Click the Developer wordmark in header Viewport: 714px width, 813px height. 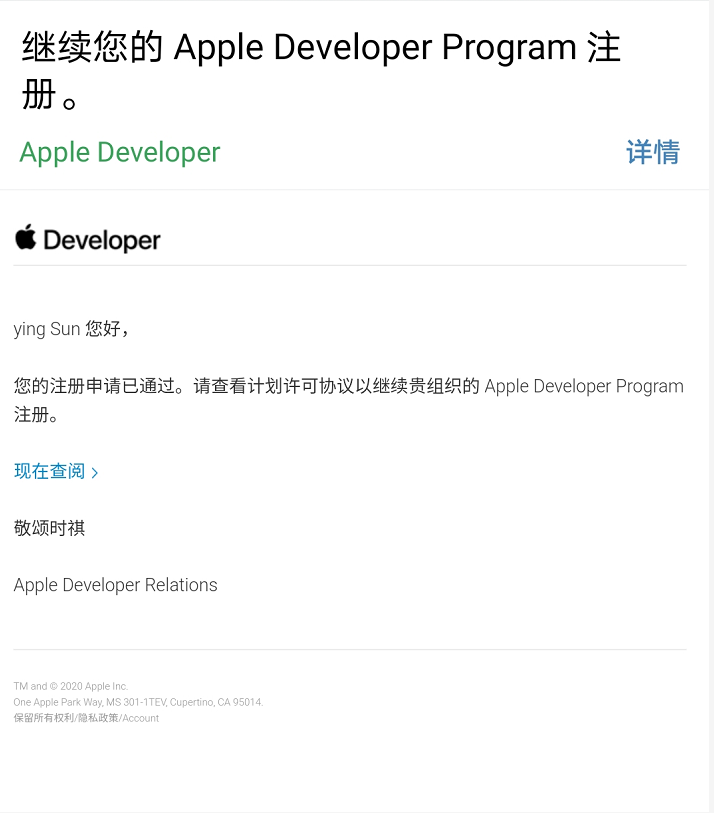point(102,241)
